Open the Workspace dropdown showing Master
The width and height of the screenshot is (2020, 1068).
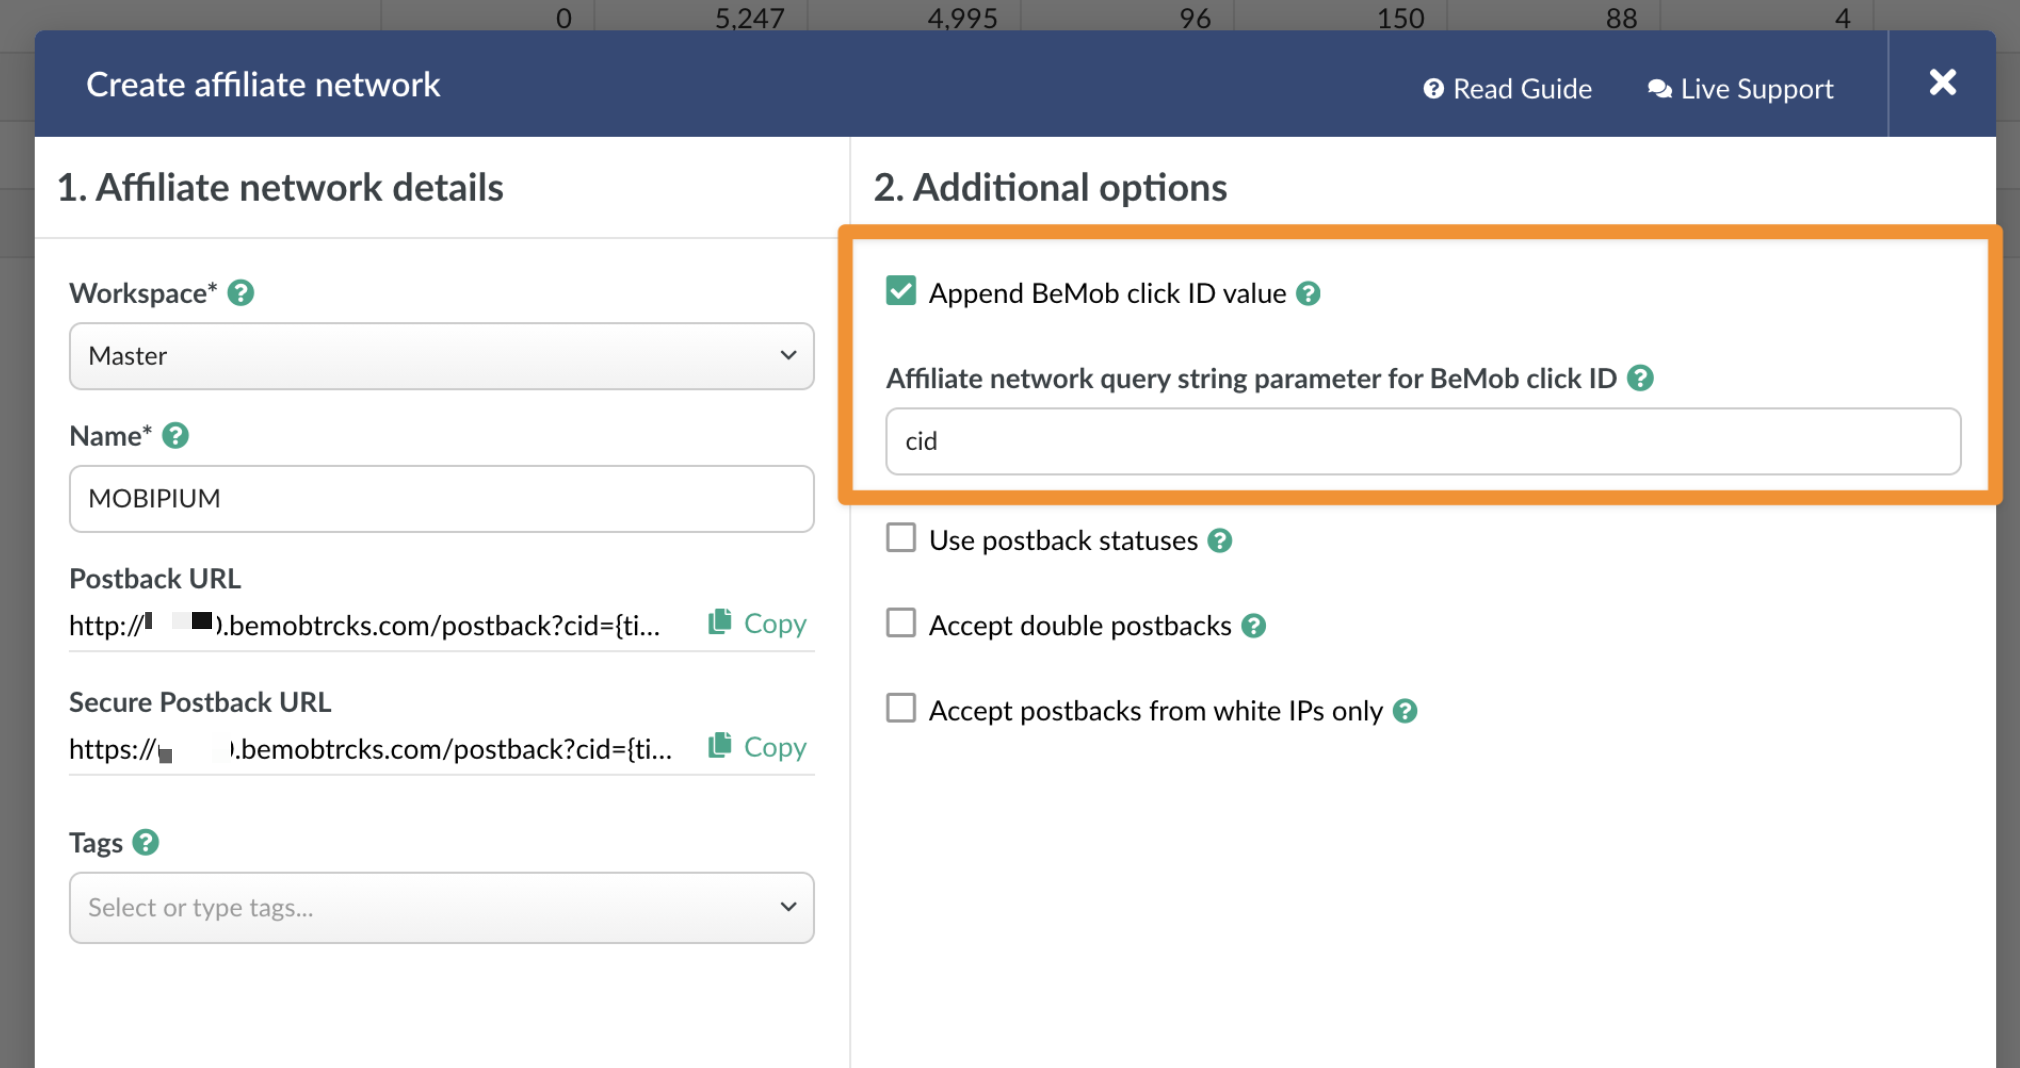pos(441,356)
